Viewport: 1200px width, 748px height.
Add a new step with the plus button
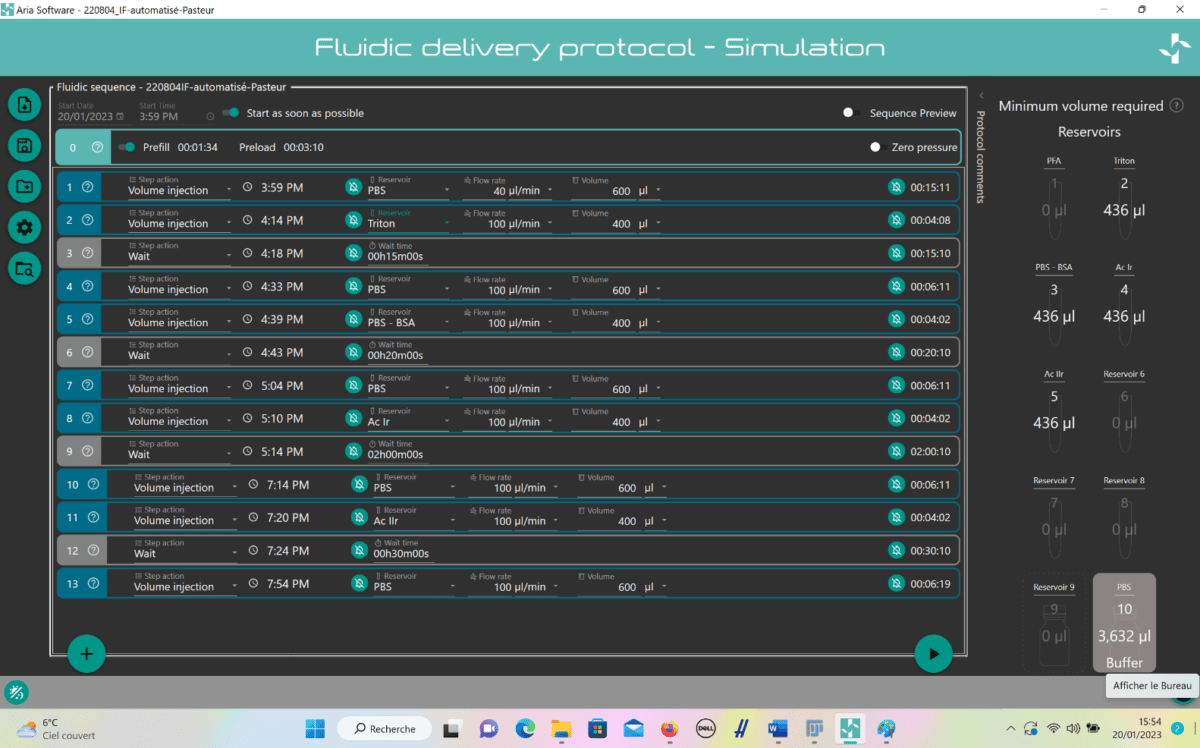coord(86,654)
